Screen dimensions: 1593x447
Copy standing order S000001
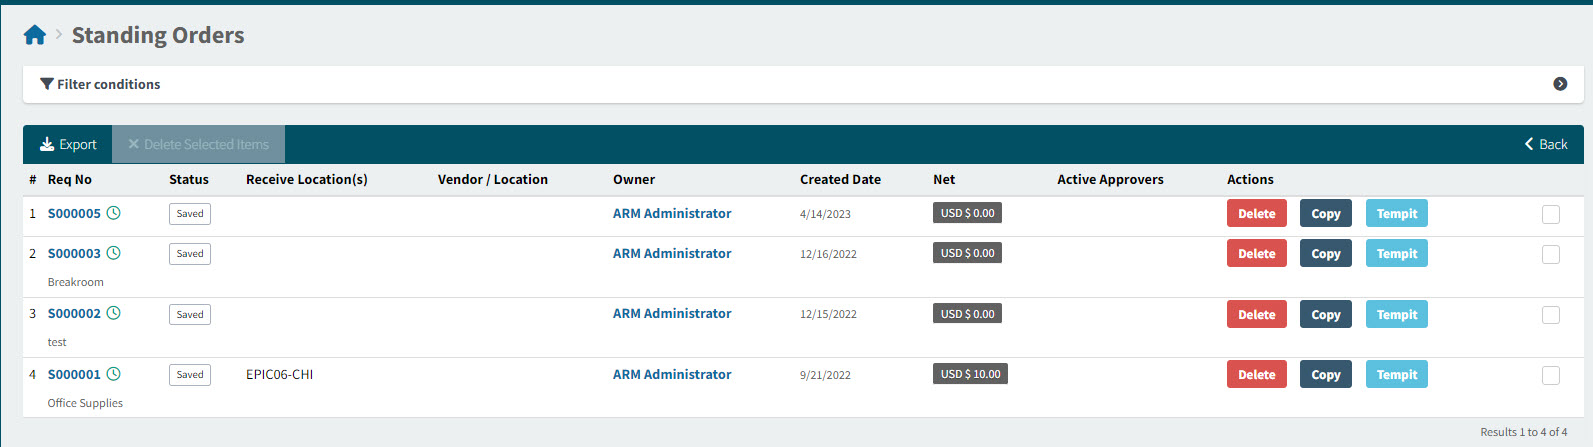(1325, 375)
